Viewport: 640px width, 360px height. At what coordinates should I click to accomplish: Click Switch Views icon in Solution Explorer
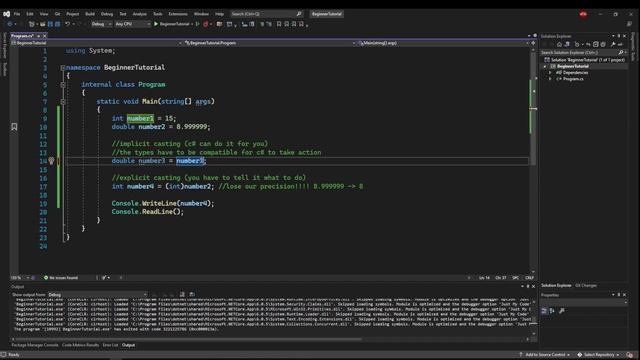point(567,44)
